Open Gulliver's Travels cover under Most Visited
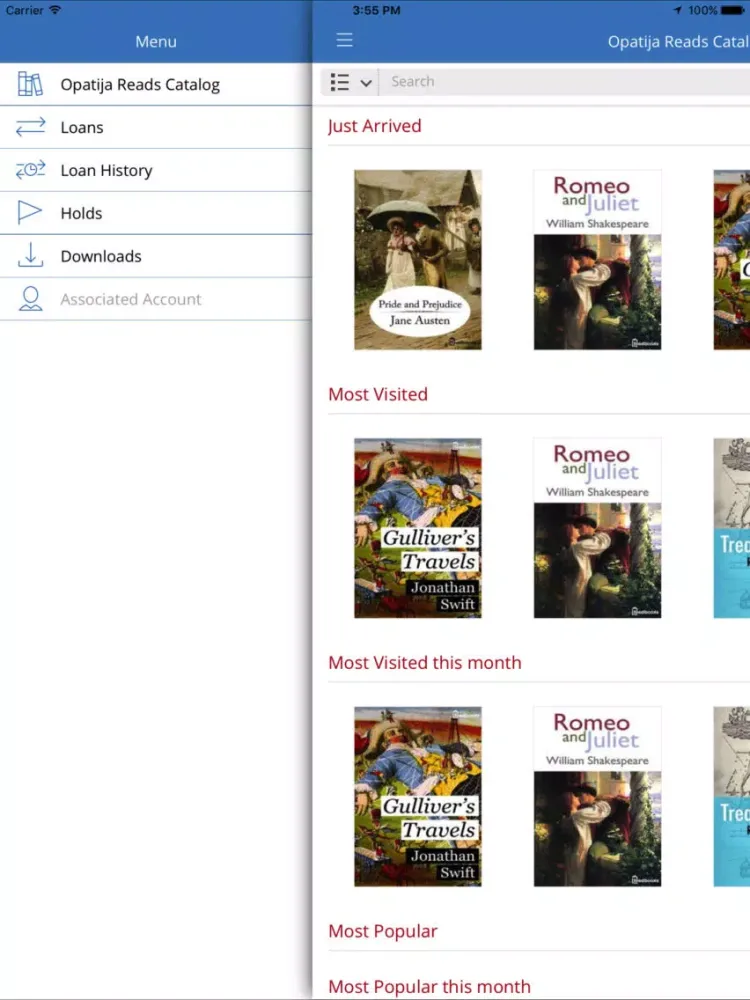Screen dimensions: 750x1000 [x=418, y=528]
